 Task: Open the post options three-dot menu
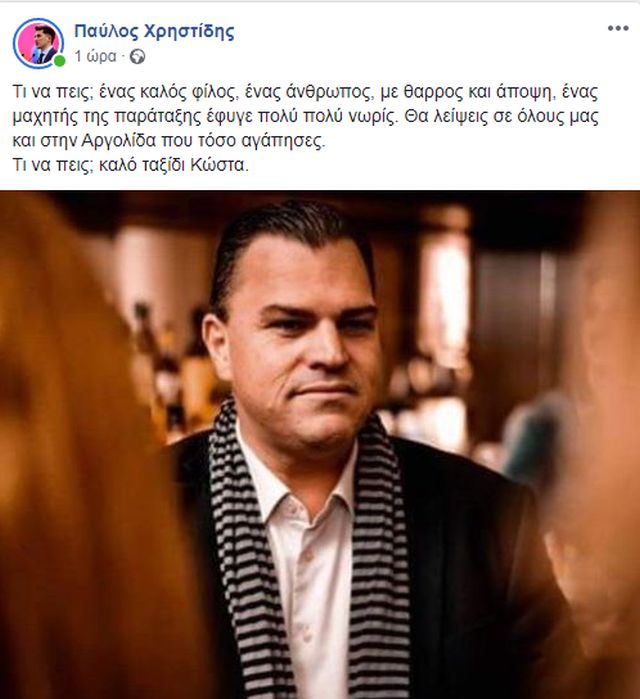(x=618, y=29)
